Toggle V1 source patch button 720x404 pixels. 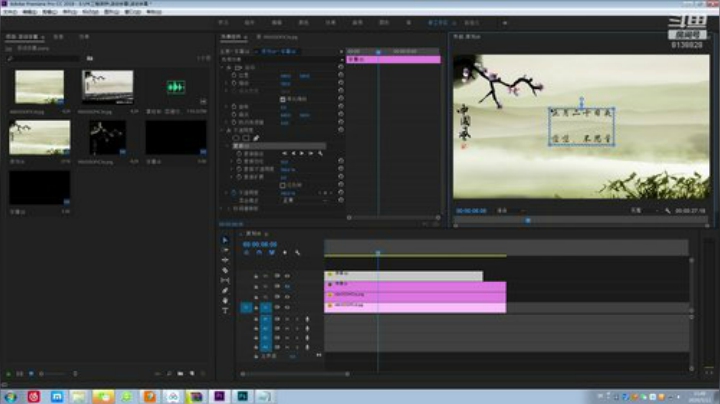click(x=246, y=307)
